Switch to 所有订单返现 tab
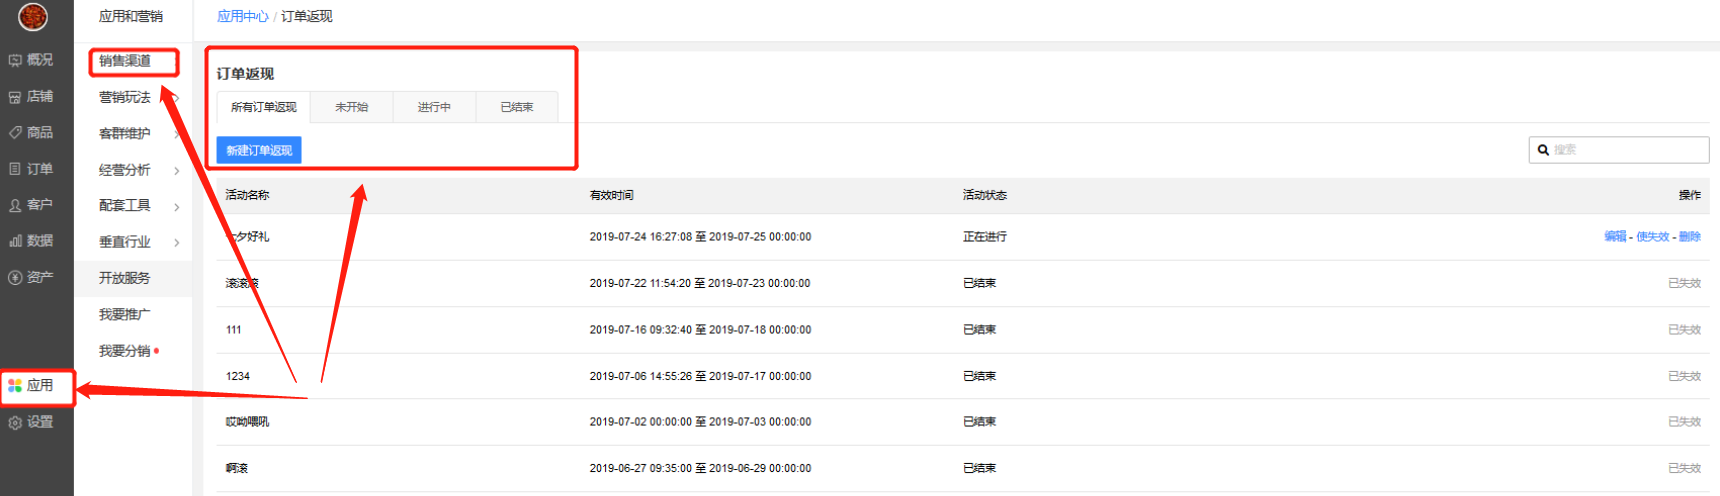The height and width of the screenshot is (496, 1720). pyautogui.click(x=264, y=107)
